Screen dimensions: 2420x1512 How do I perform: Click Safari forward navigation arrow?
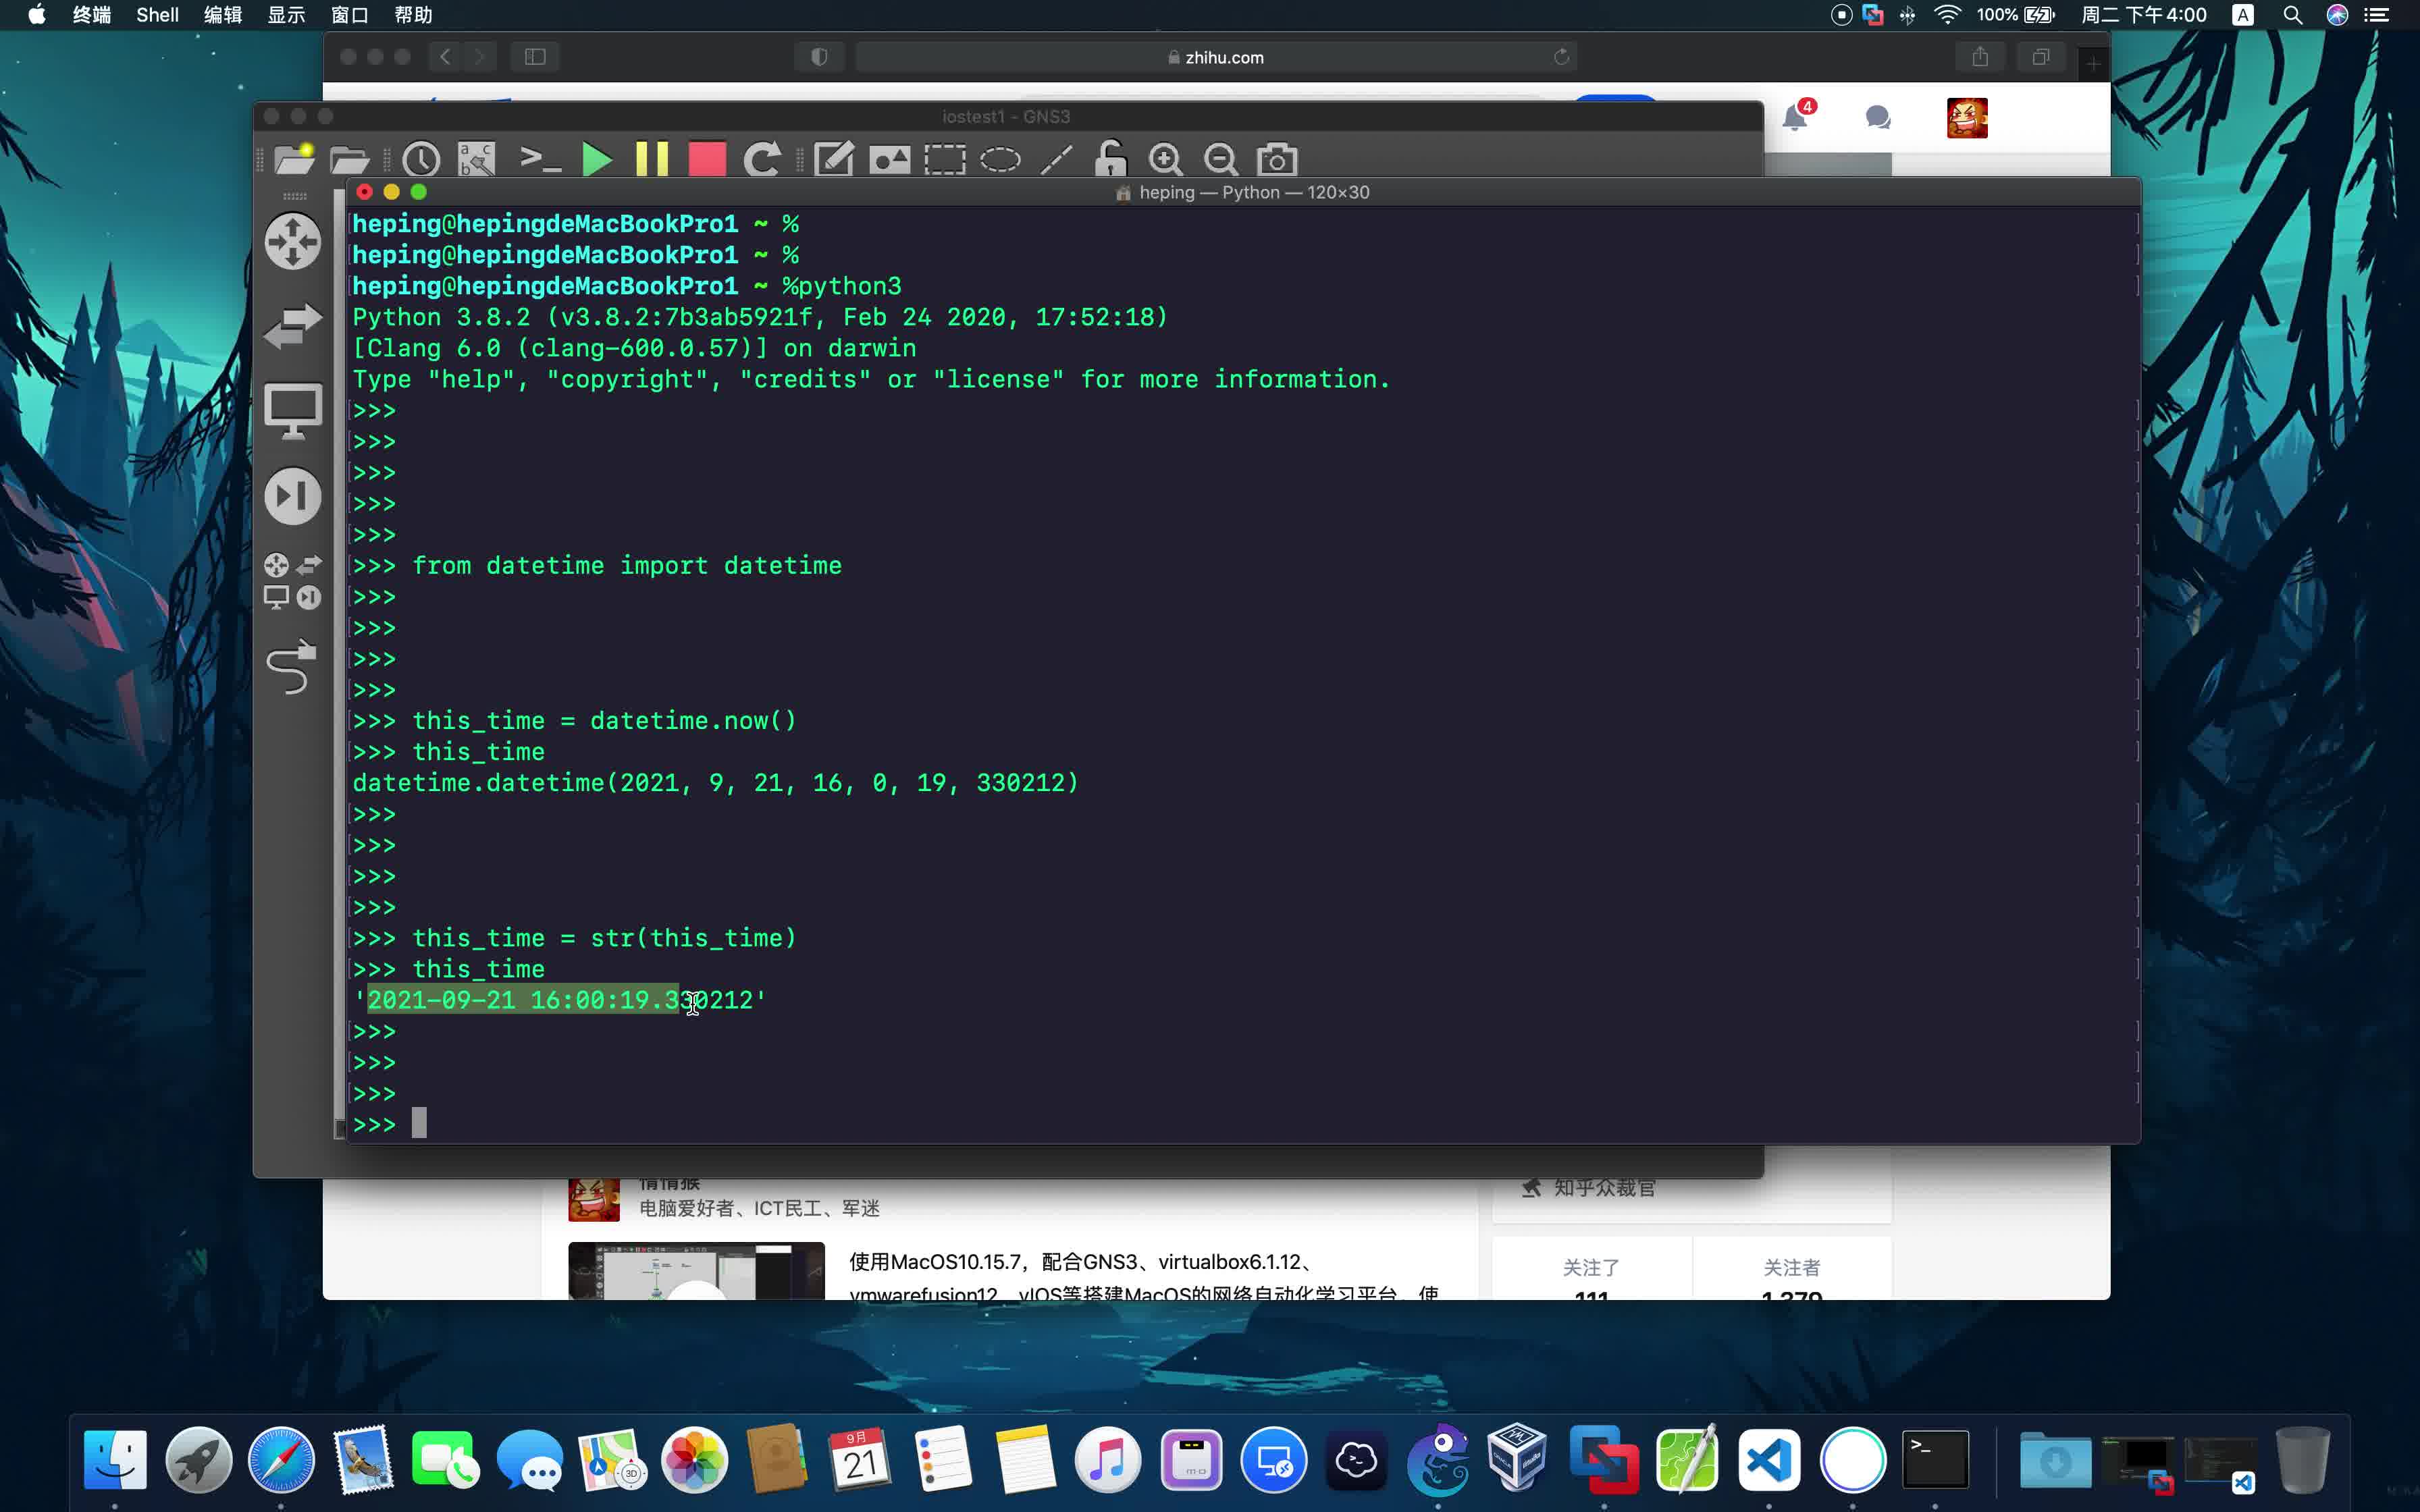tap(480, 57)
